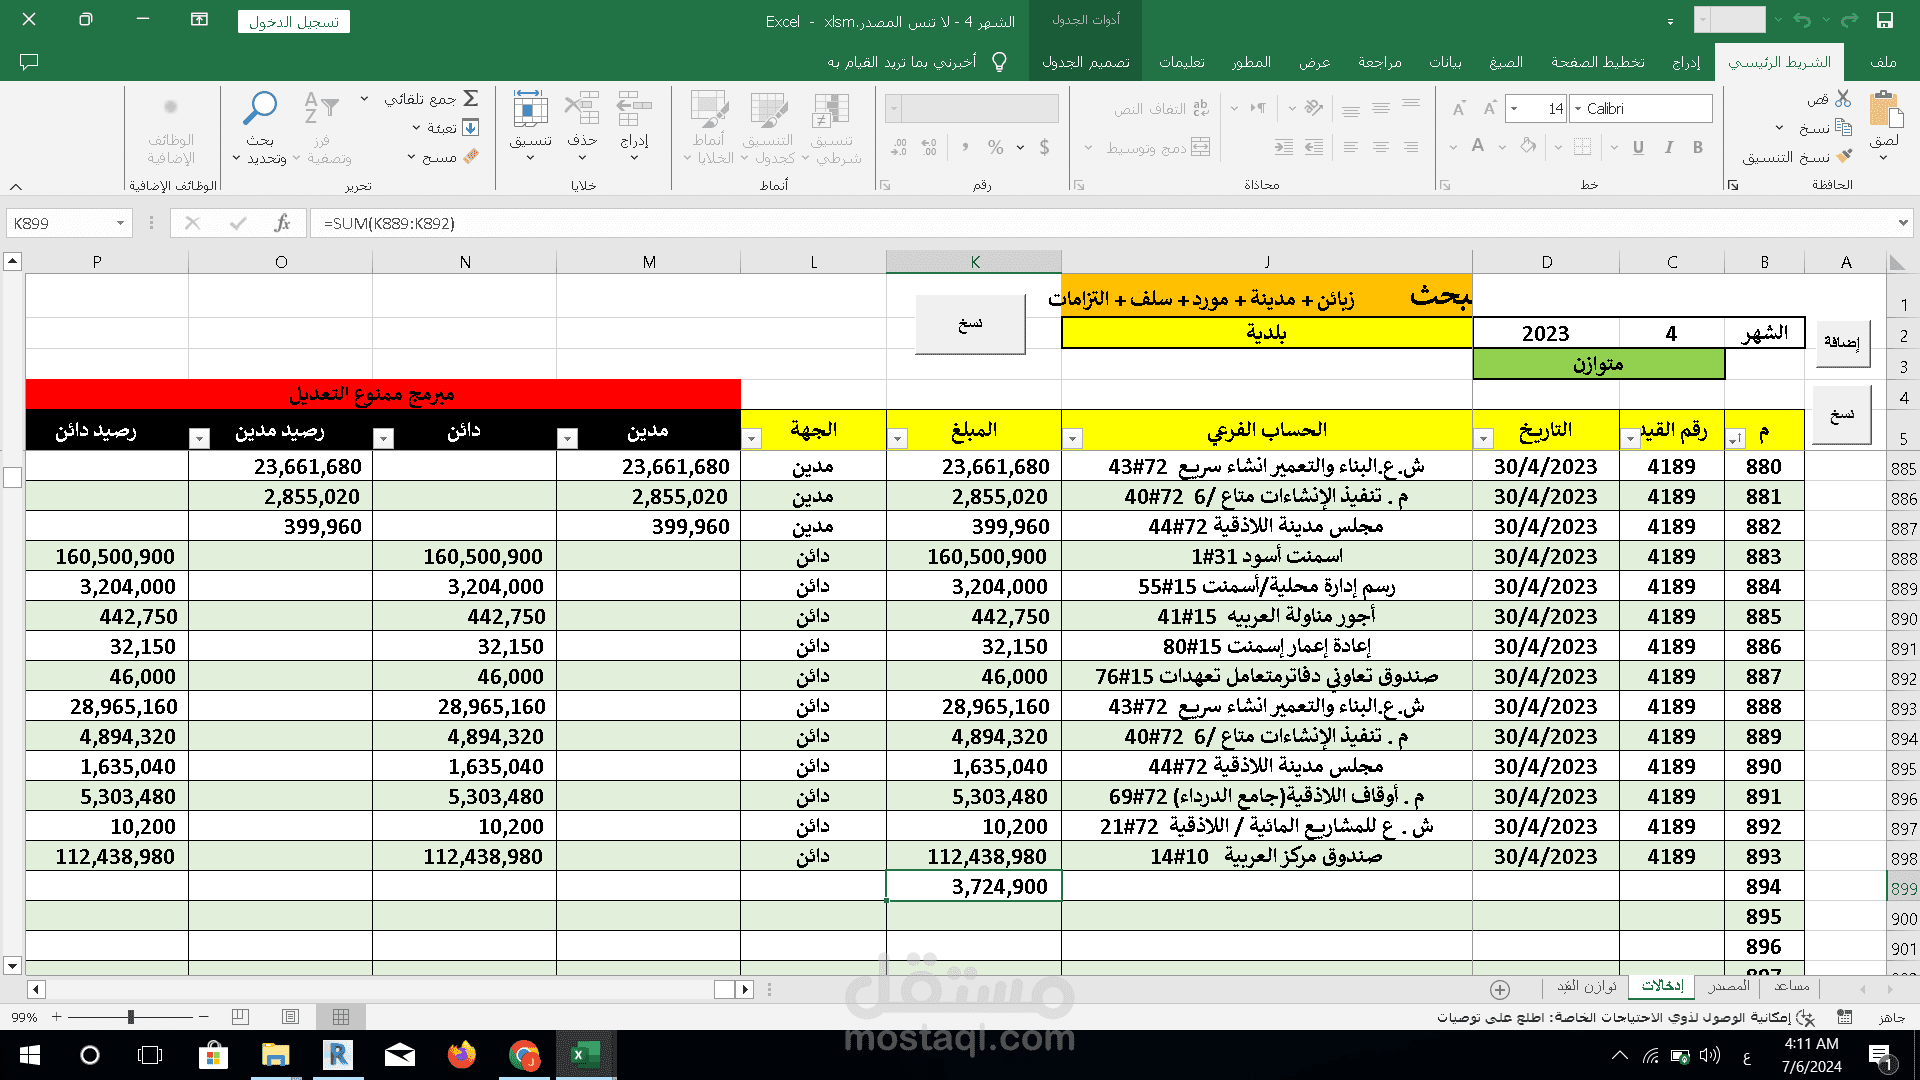This screenshot has height=1080, width=1920.
Task: Click the New Sheet plus icon
Action: coord(1500,989)
